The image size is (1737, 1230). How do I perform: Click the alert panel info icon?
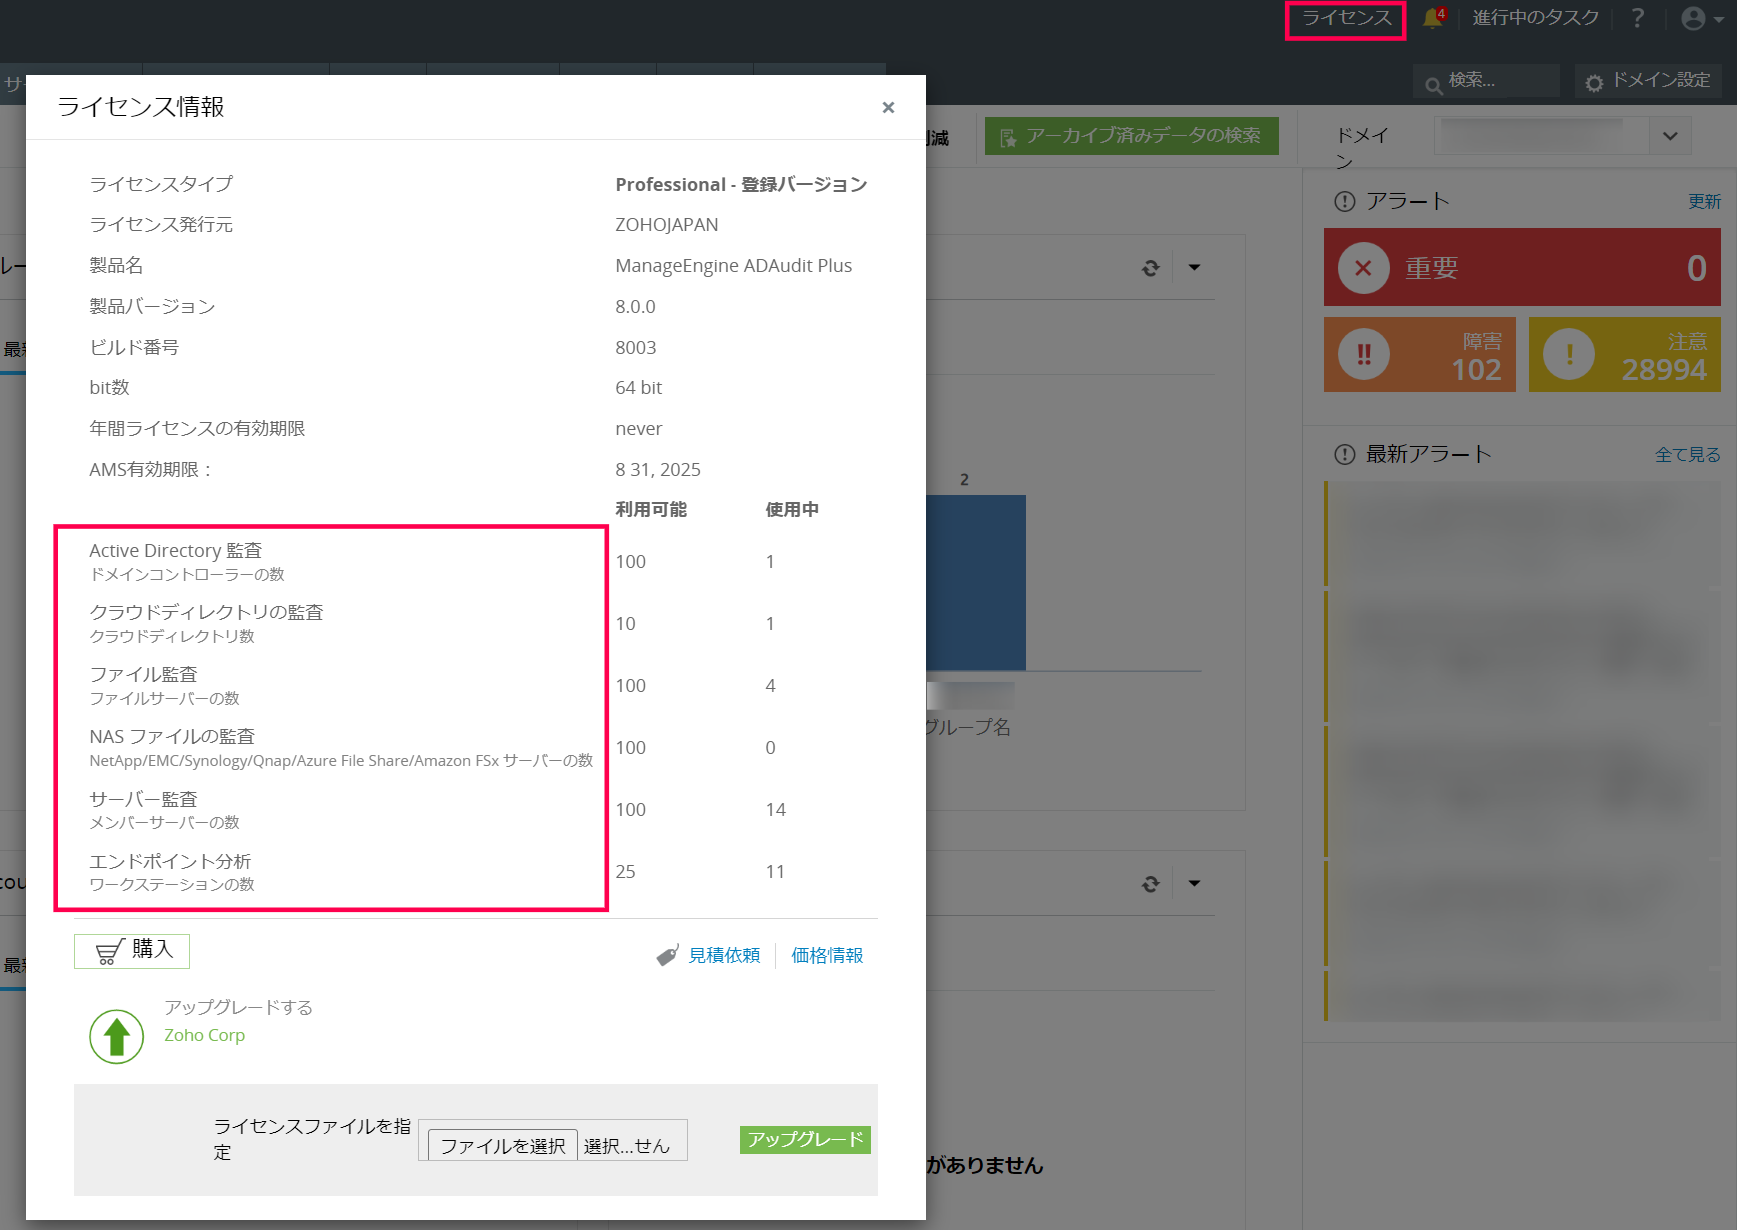click(1345, 202)
